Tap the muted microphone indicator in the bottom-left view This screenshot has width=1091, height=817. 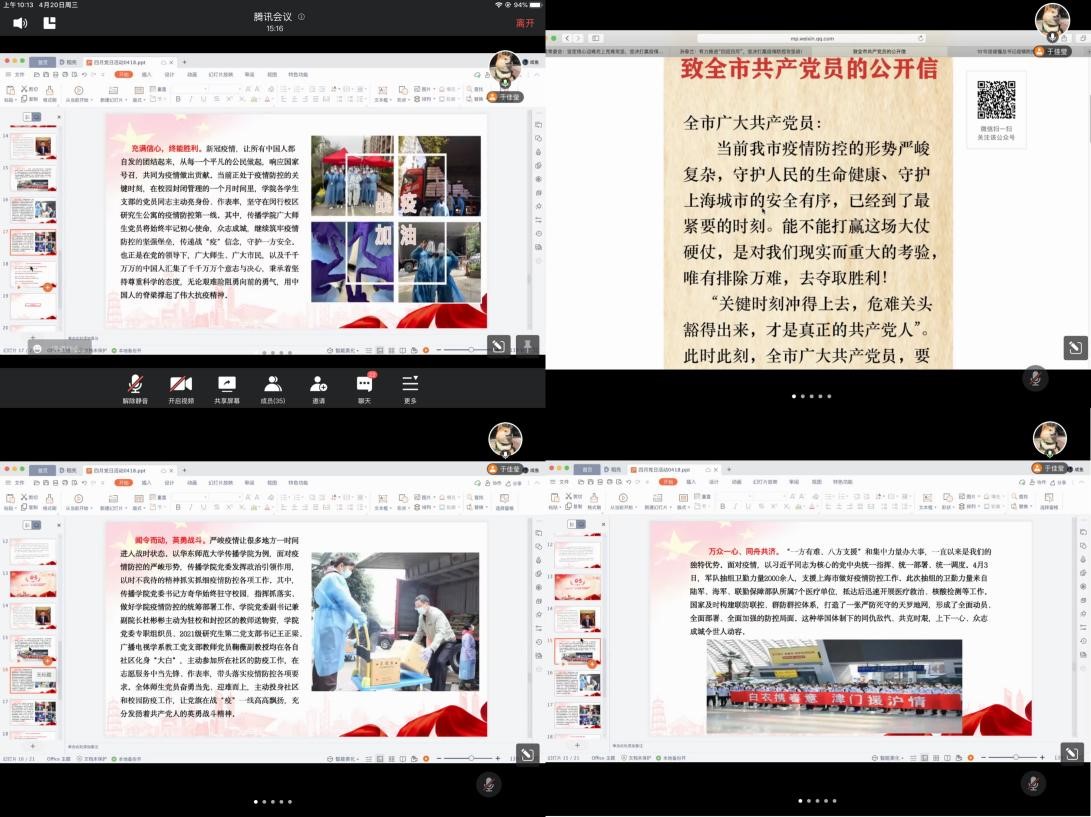(488, 784)
